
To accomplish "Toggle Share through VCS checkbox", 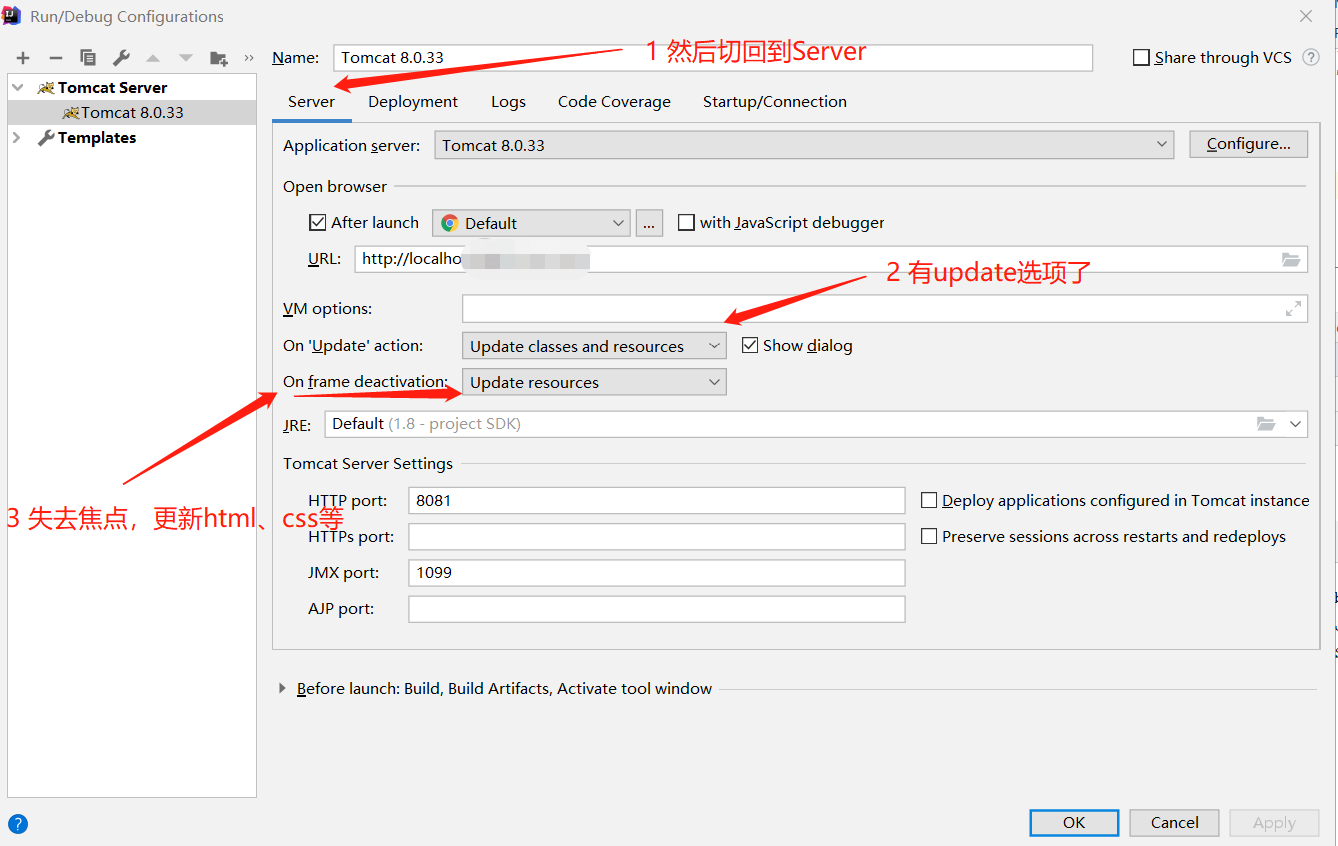I will [x=1141, y=58].
